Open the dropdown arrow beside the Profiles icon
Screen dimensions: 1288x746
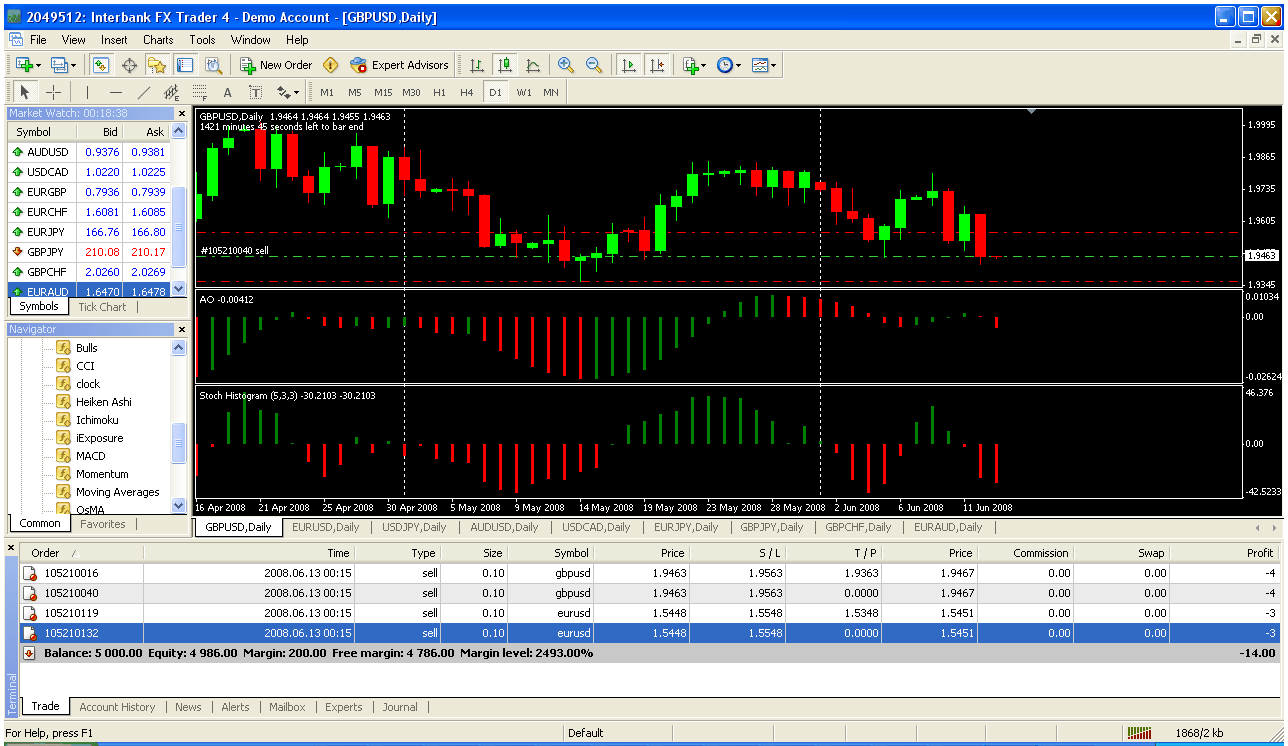pos(74,65)
